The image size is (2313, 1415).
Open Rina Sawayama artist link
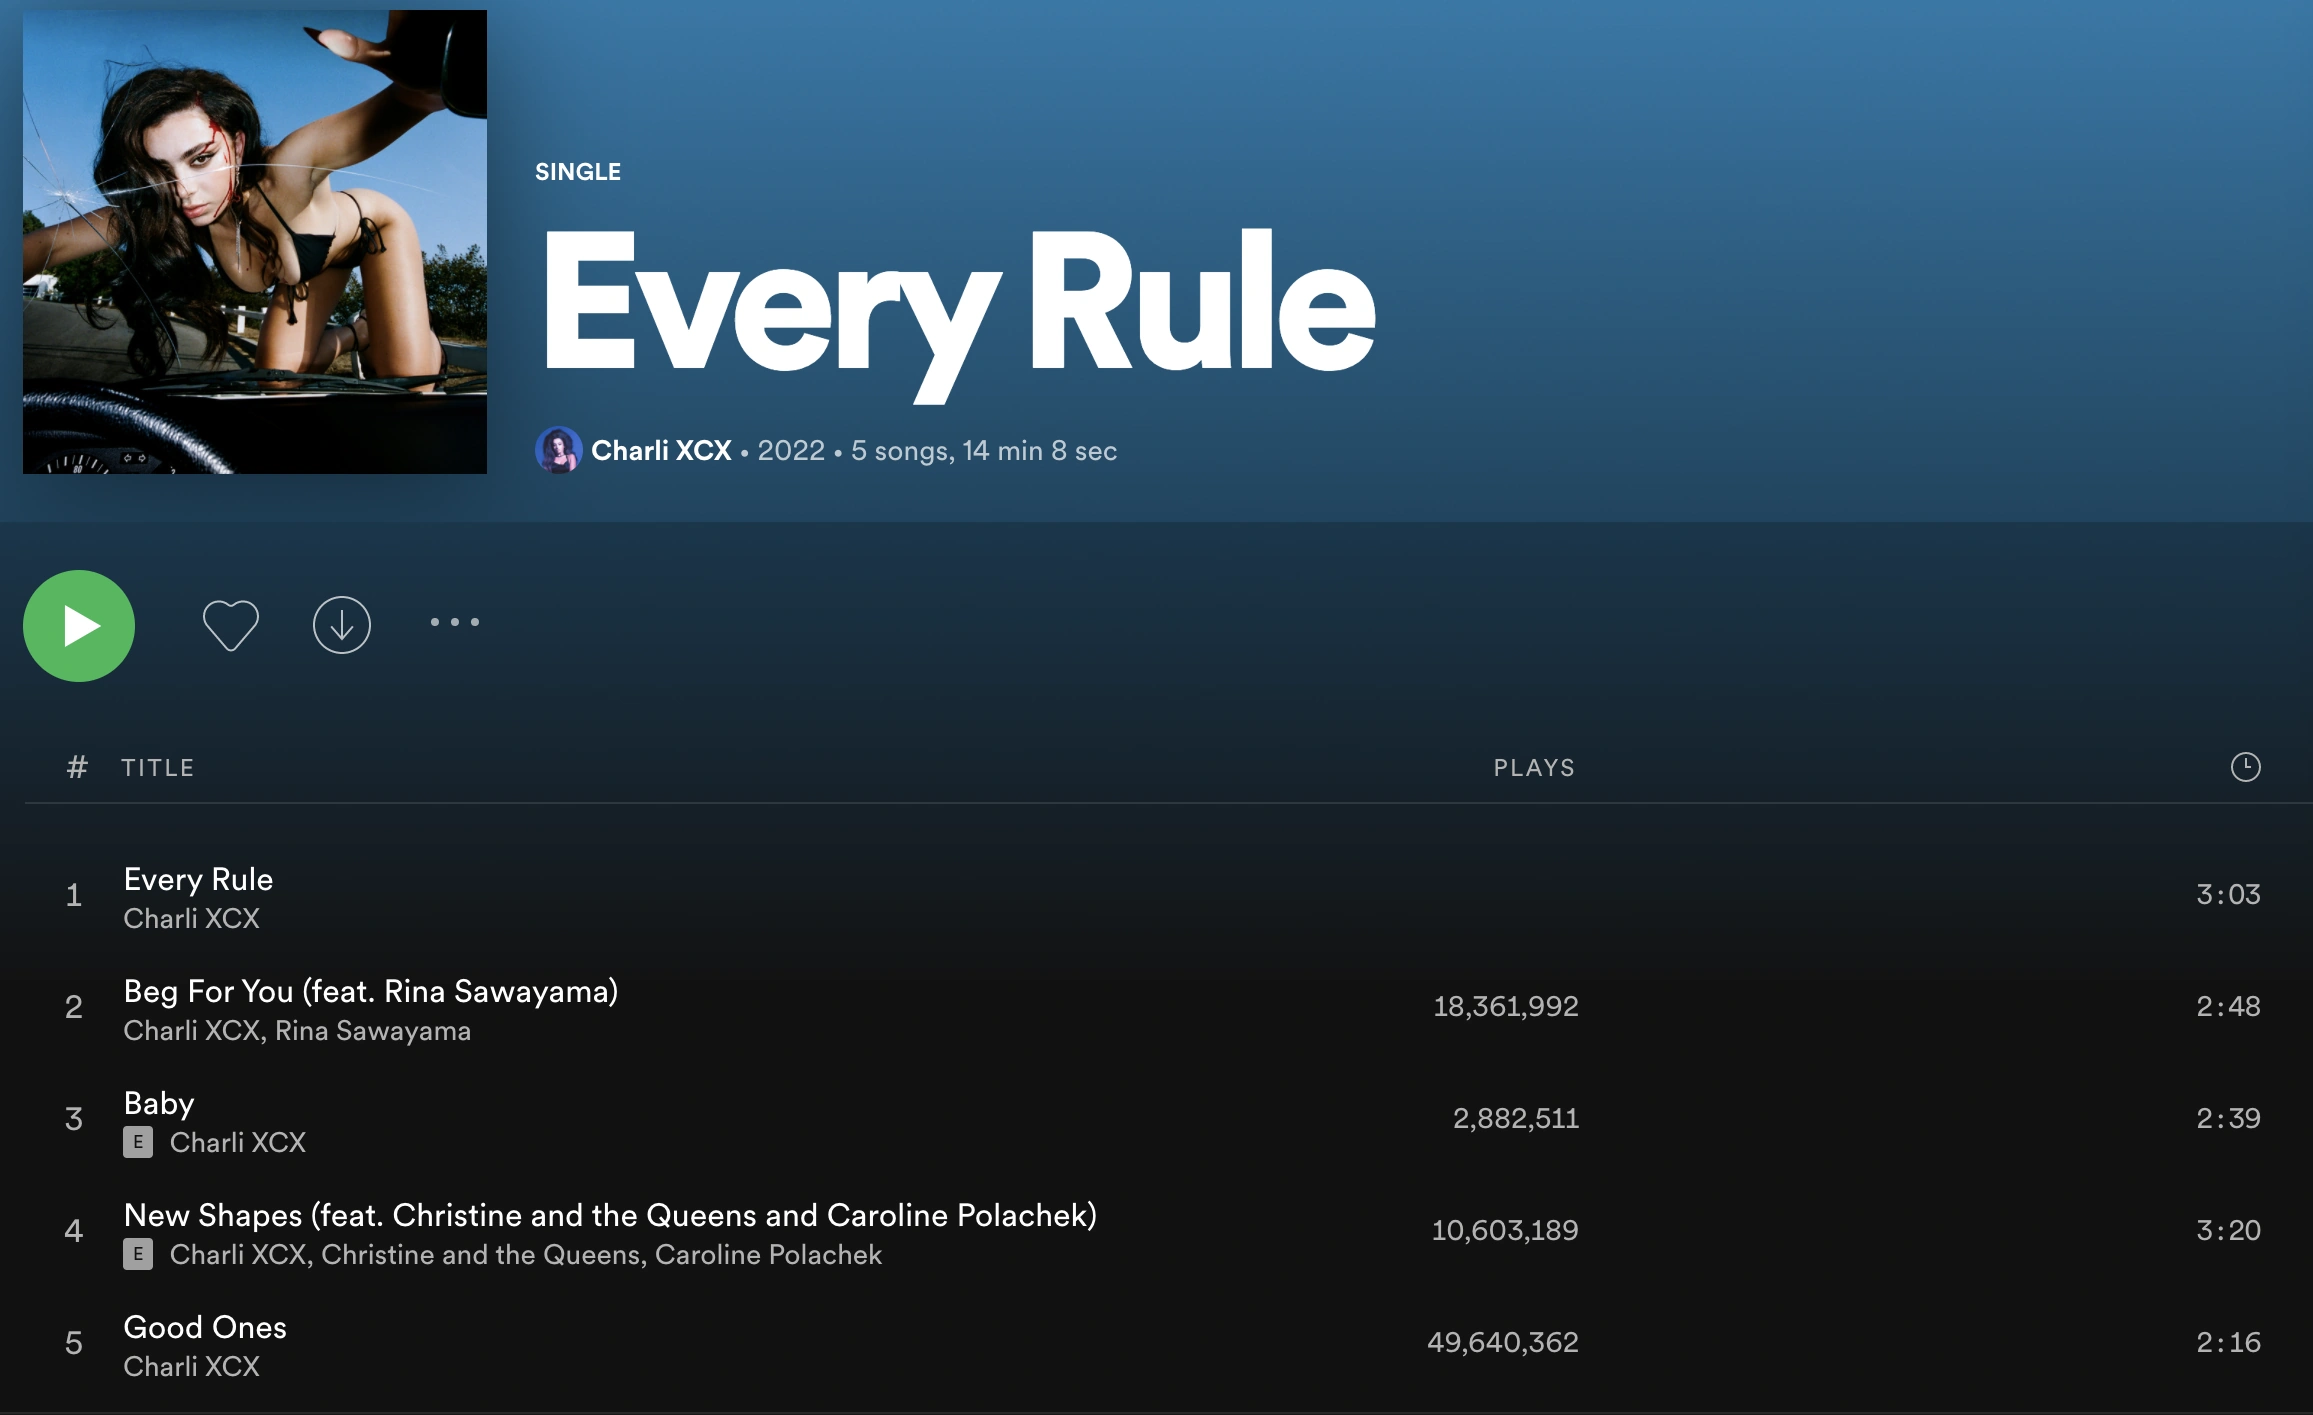tap(372, 1031)
